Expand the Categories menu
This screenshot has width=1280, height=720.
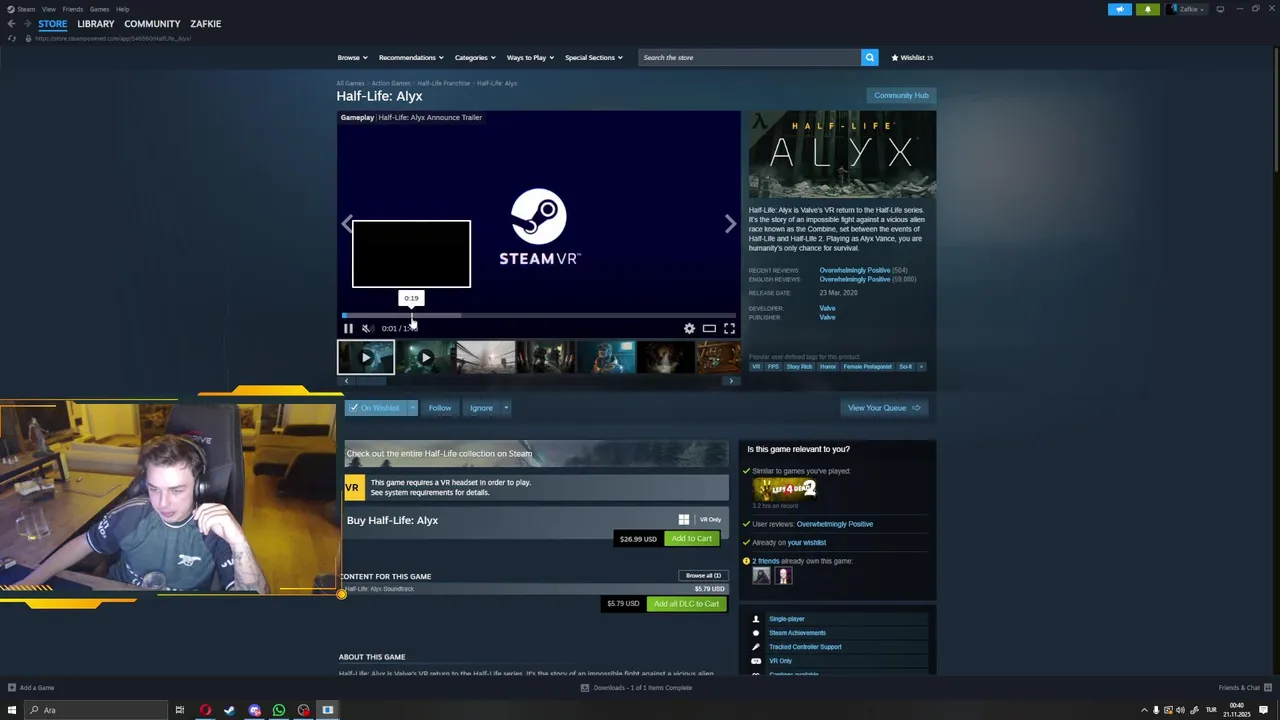tap(474, 57)
